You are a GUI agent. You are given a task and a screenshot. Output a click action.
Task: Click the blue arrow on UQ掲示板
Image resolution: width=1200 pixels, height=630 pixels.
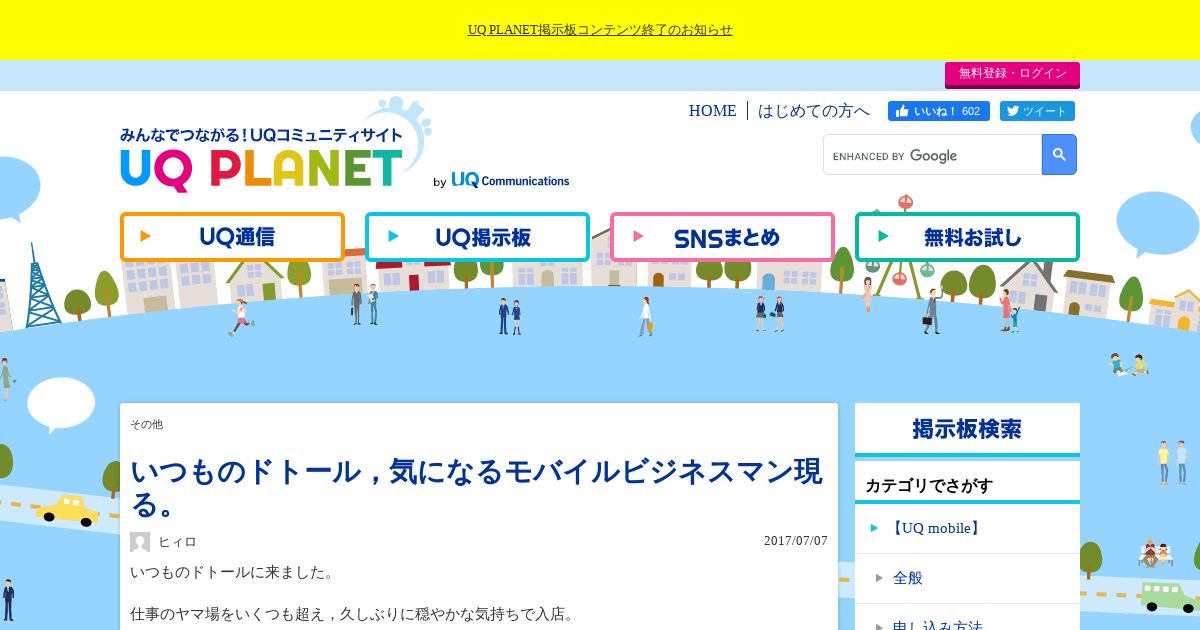pos(394,237)
